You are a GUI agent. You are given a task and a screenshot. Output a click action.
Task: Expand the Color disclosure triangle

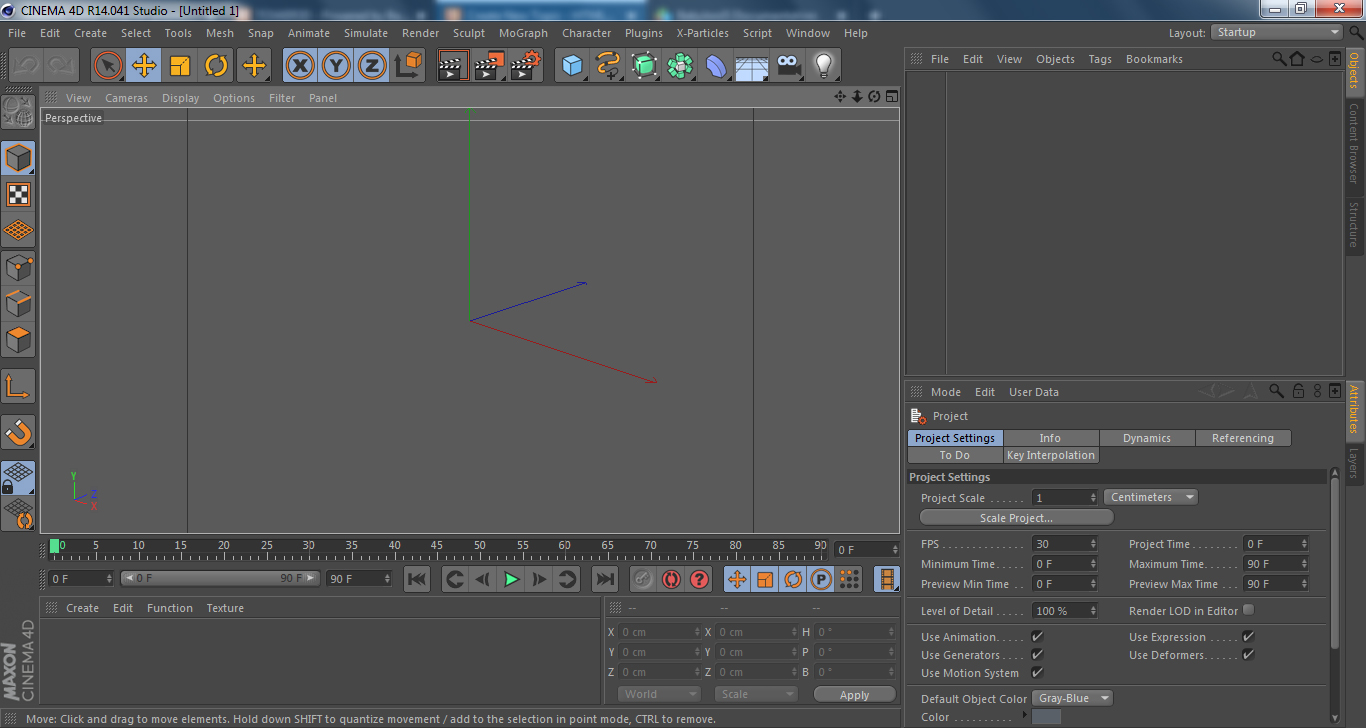click(1026, 716)
